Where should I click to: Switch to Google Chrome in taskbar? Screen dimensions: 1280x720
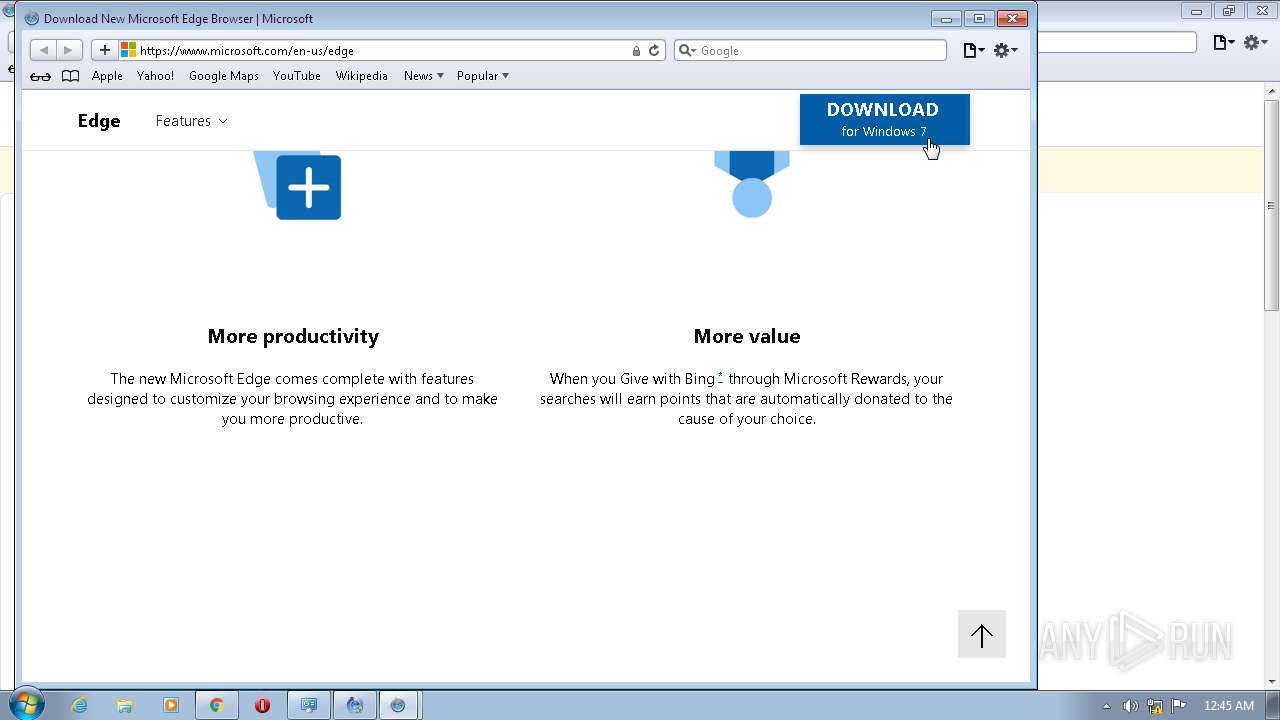pos(216,705)
